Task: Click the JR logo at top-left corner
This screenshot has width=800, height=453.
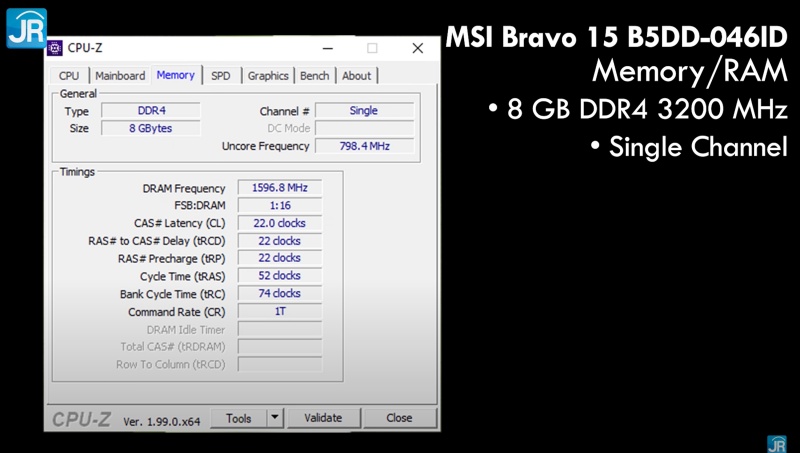Action: pos(27,28)
